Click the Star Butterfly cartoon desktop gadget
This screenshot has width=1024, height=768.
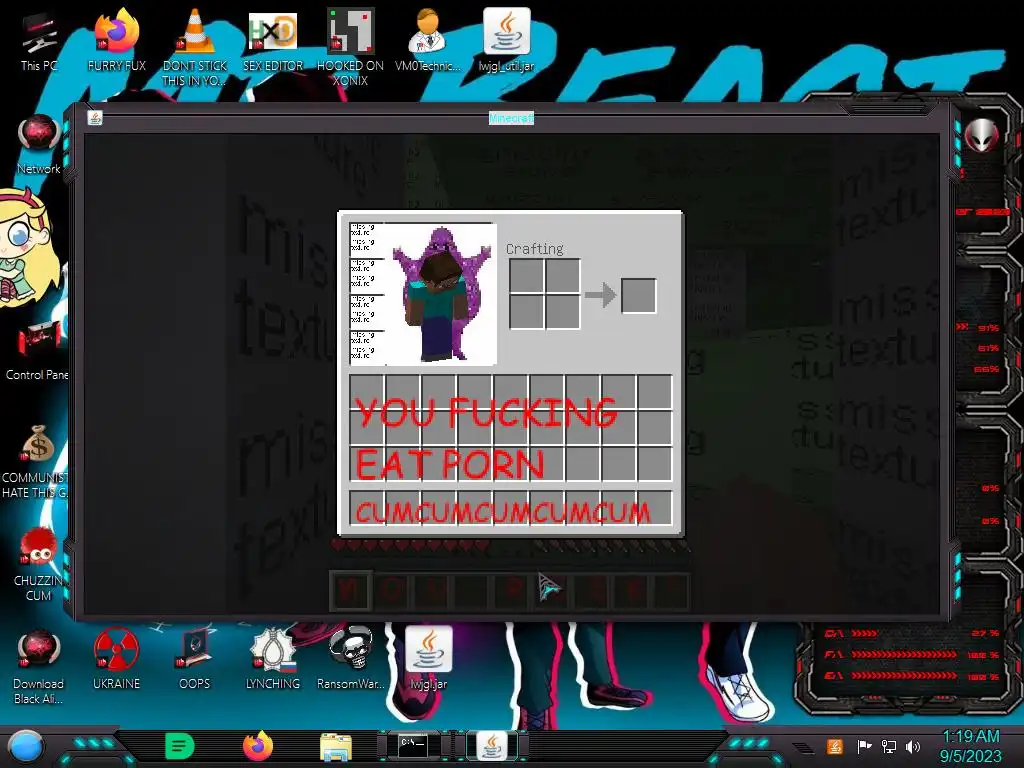27,248
